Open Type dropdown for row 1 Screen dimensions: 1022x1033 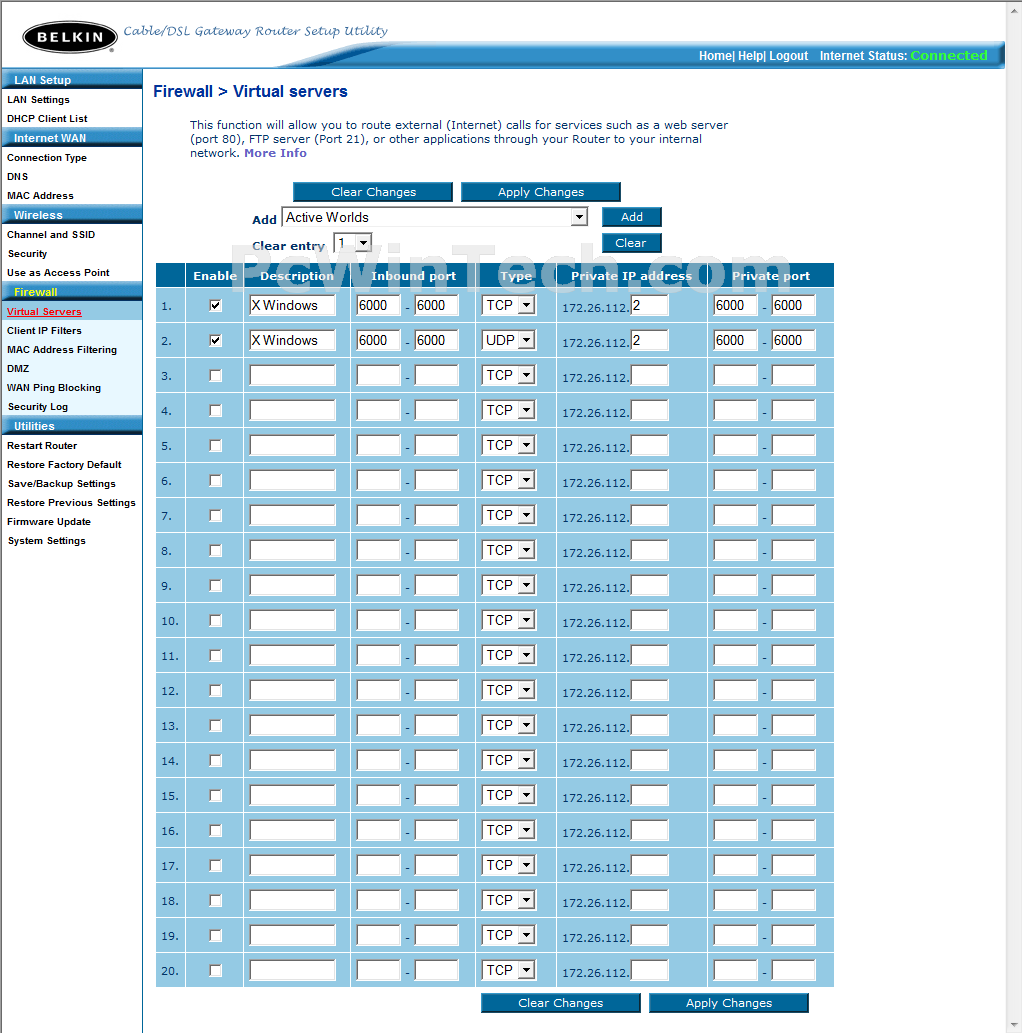[509, 305]
